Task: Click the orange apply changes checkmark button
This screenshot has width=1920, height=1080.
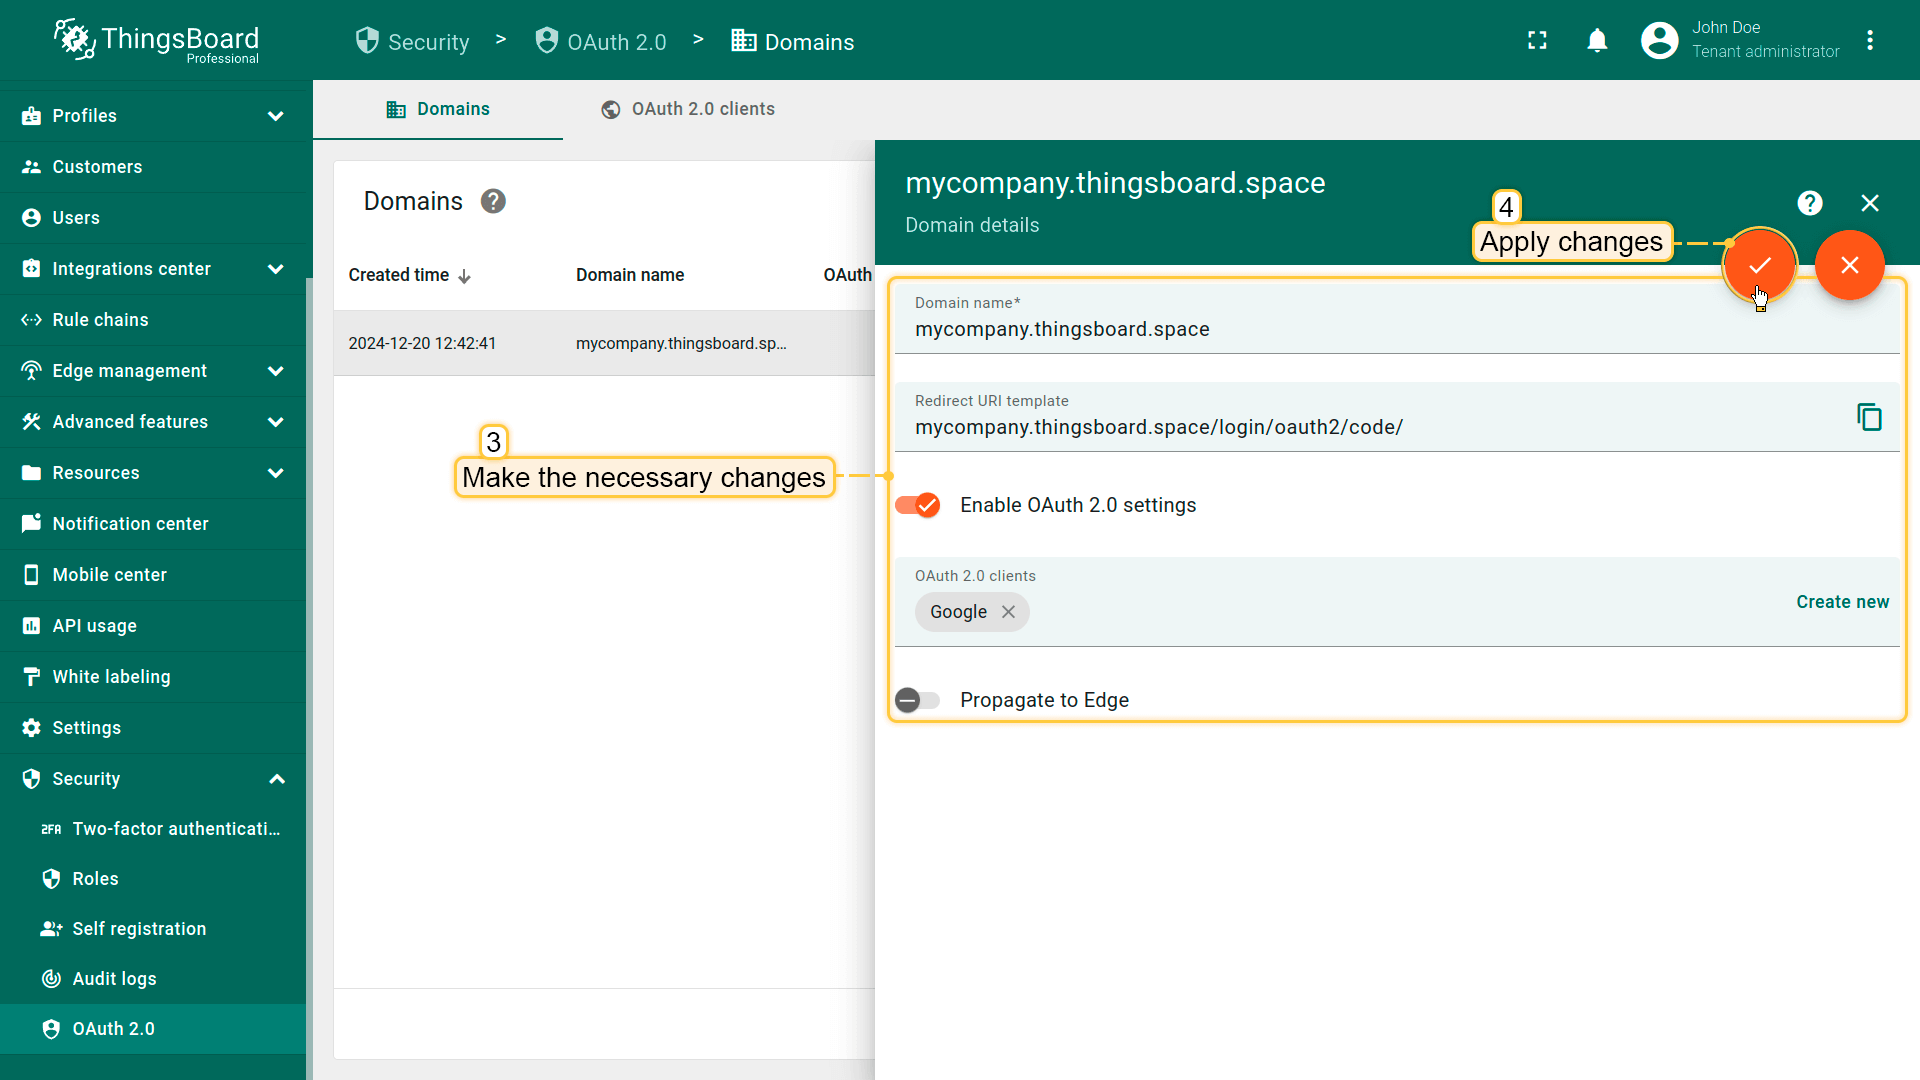Action: coord(1759,265)
